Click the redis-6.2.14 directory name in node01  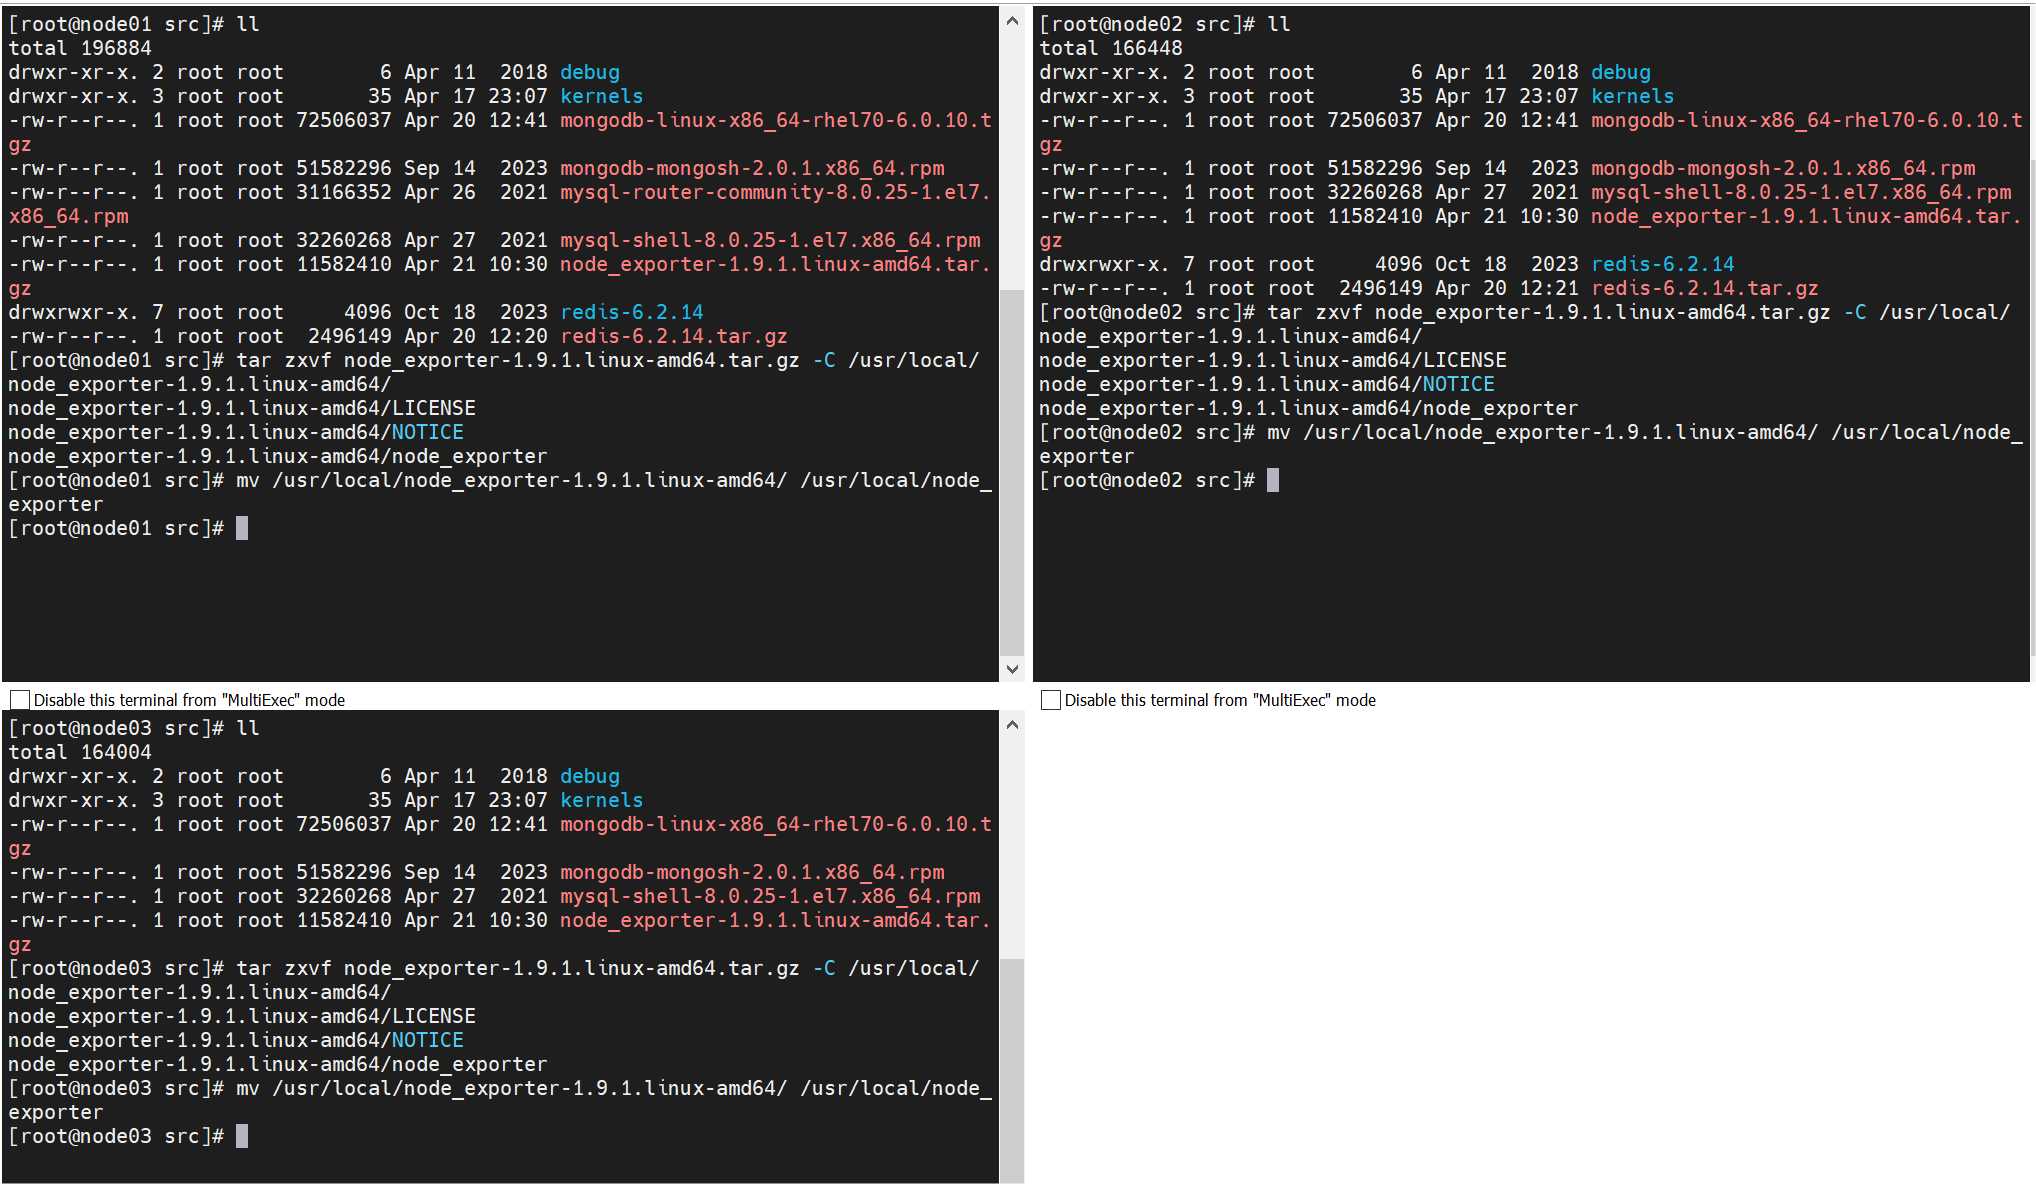click(631, 312)
